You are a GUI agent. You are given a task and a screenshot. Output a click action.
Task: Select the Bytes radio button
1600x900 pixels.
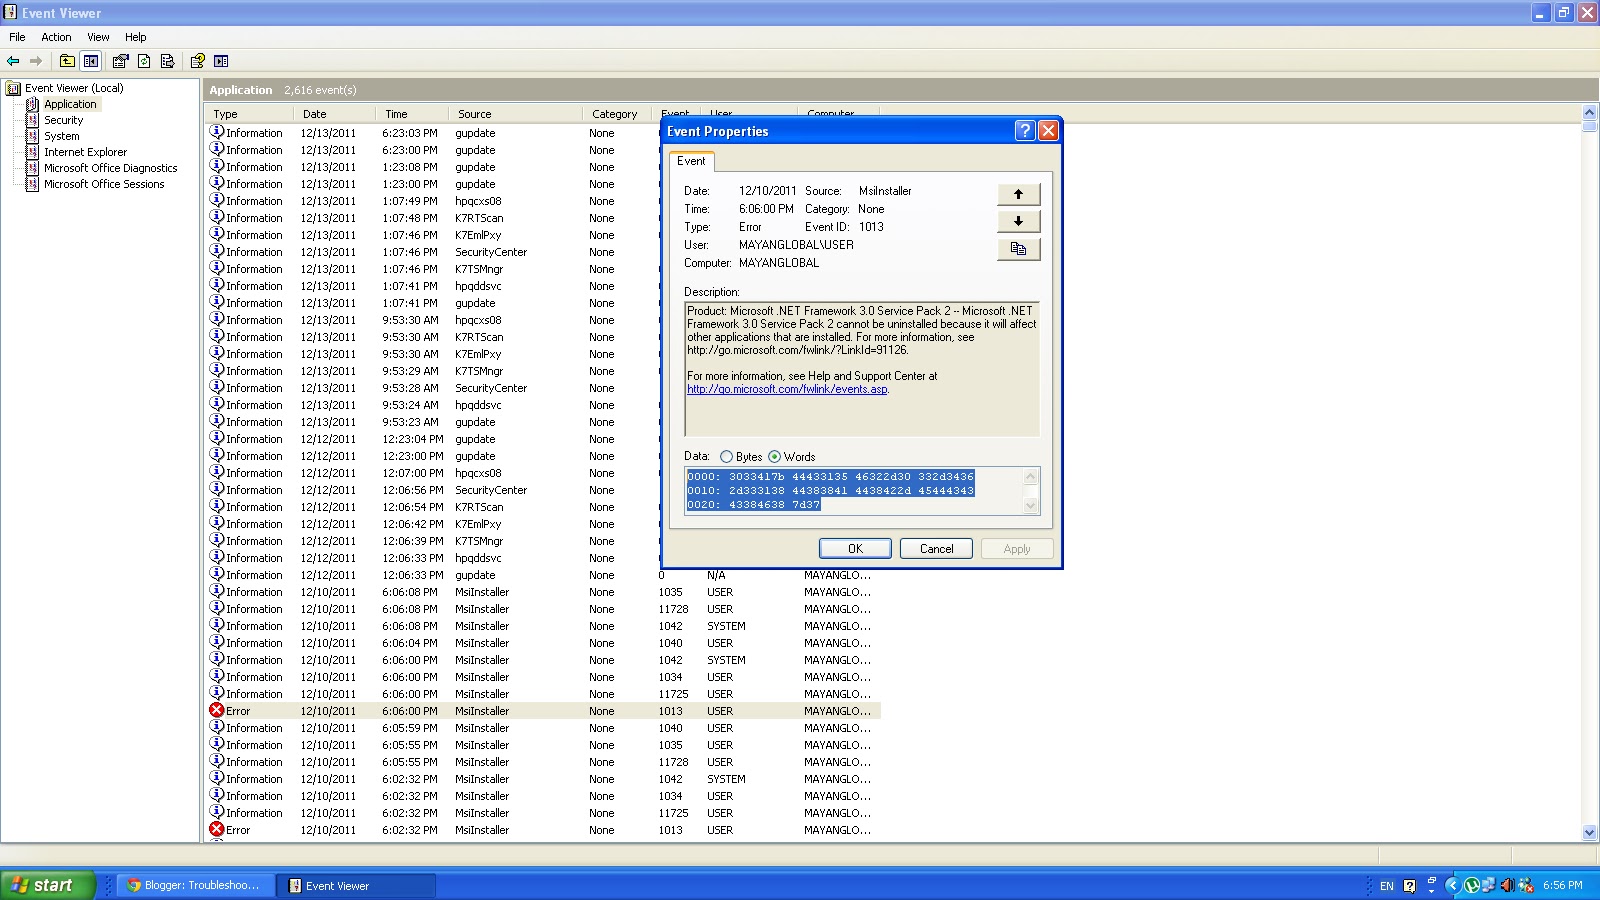pyautogui.click(x=727, y=457)
